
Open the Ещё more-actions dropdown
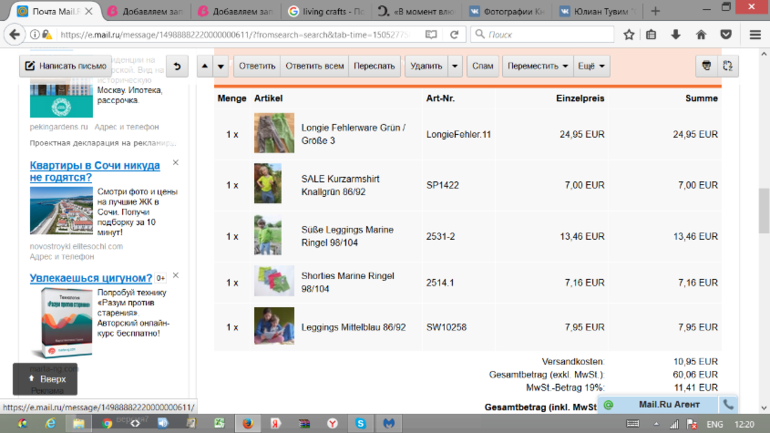pyautogui.click(x=591, y=67)
